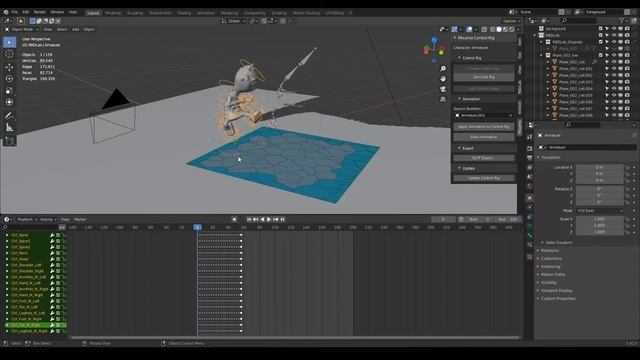Play the animation forward
This screenshot has height=360, width=640.
[269, 220]
